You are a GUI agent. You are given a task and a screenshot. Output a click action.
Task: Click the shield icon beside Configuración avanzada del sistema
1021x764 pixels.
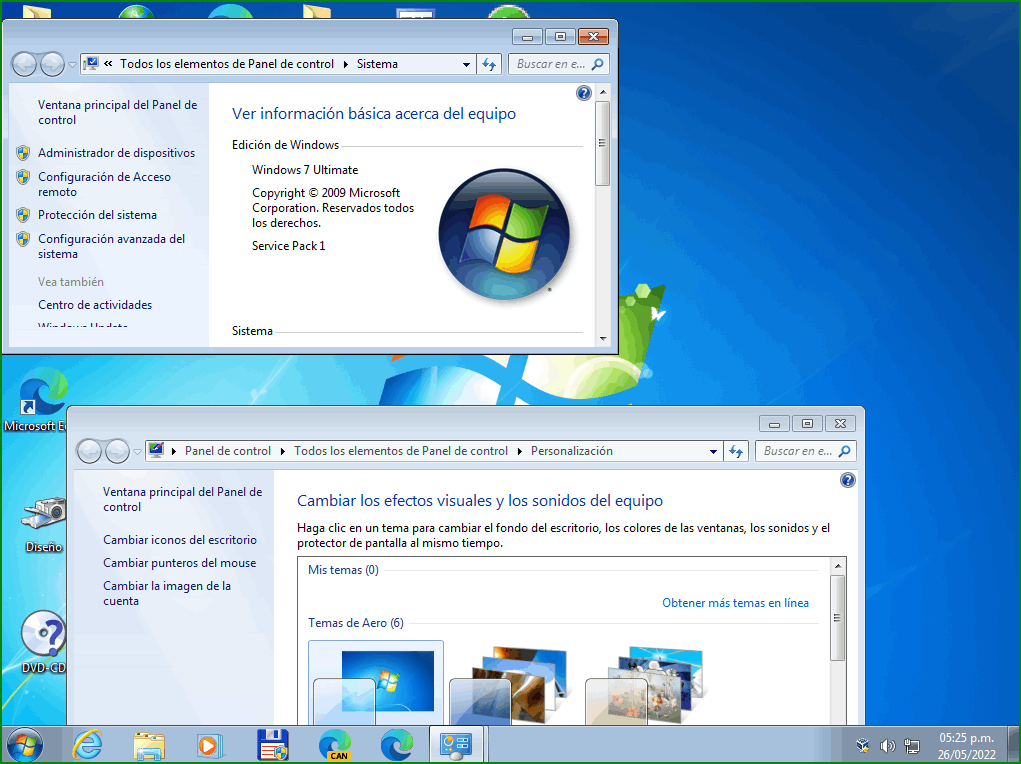click(23, 239)
